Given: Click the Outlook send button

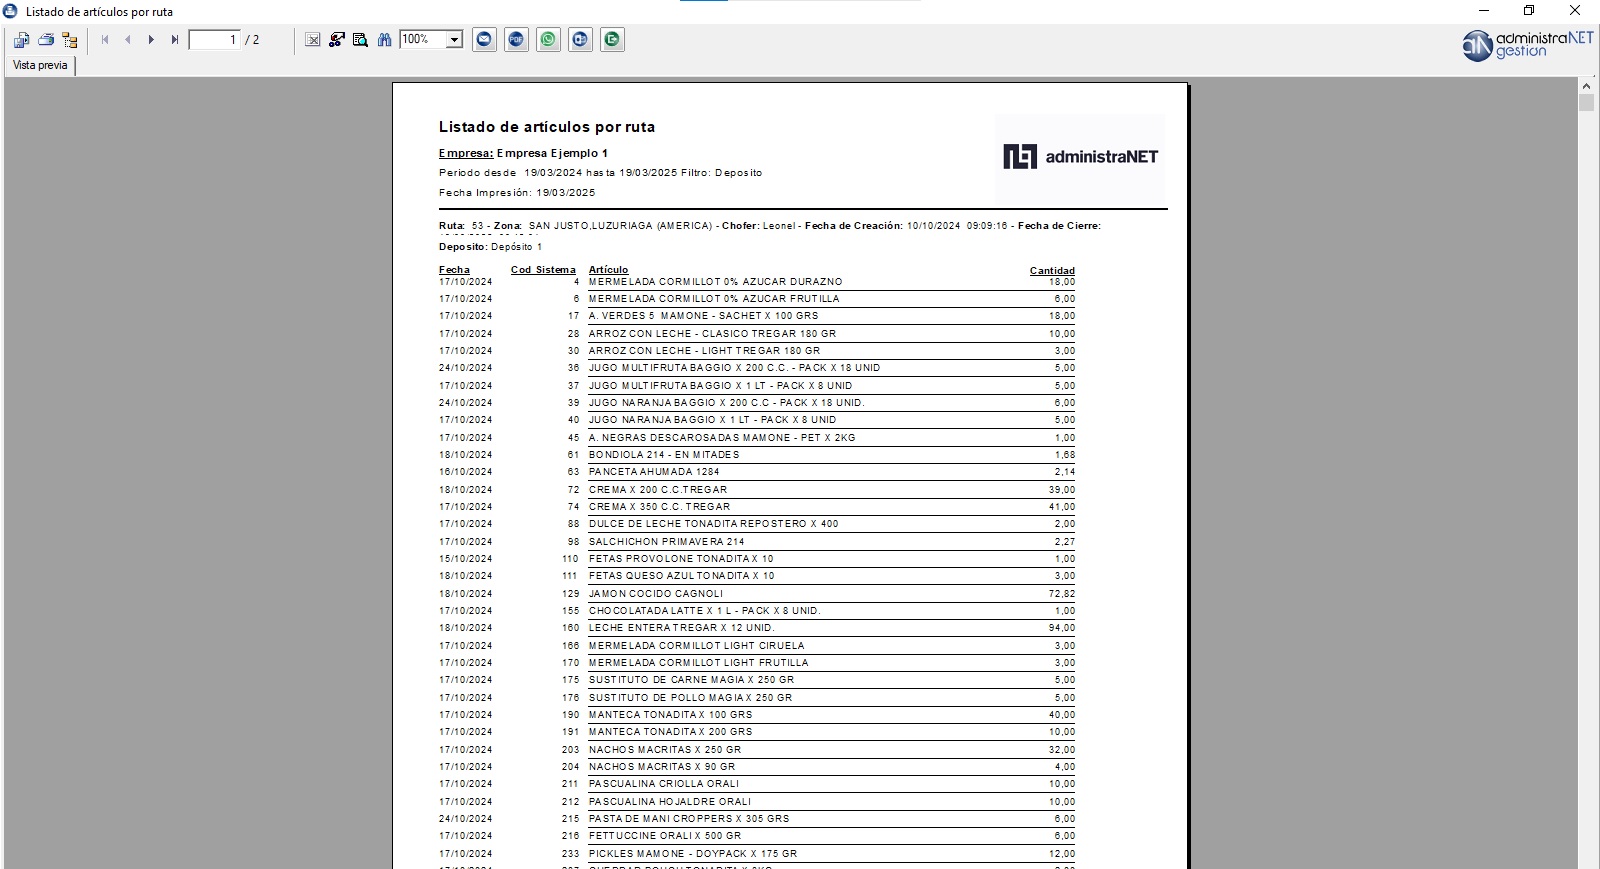Looking at the screenshot, I should pyautogui.click(x=581, y=40).
